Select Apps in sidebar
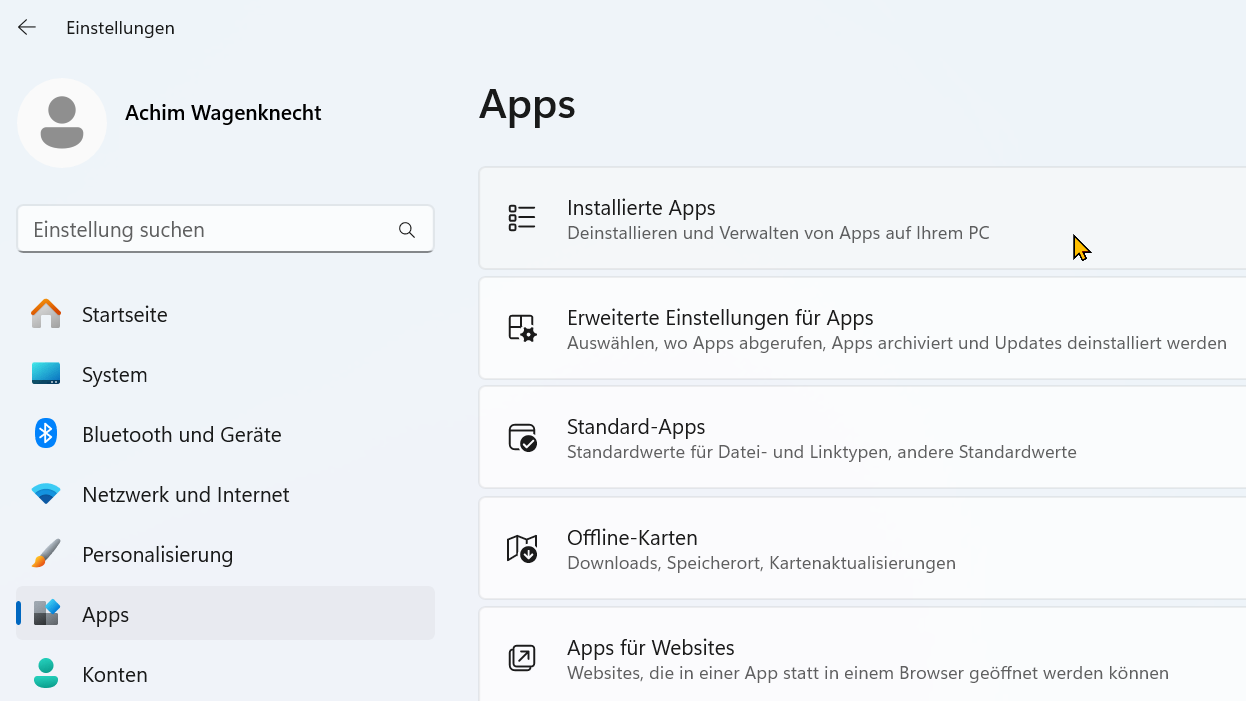 tap(225, 613)
